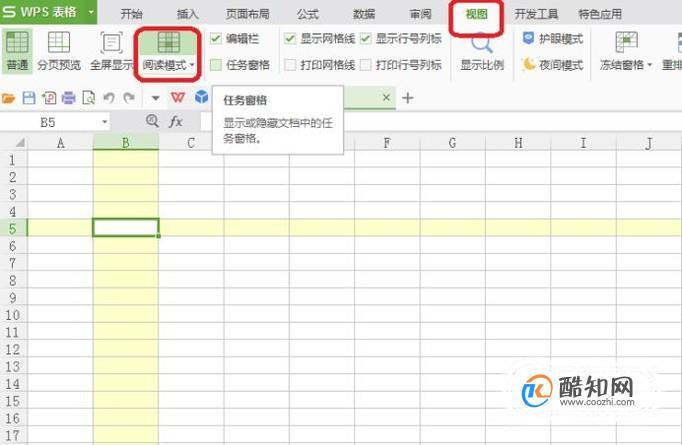
Task: Click the Freeze Panes (冻结窗格) icon
Action: pos(626,42)
